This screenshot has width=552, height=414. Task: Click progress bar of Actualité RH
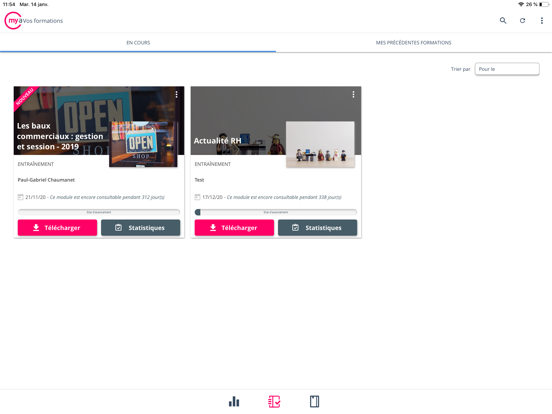pyautogui.click(x=276, y=212)
